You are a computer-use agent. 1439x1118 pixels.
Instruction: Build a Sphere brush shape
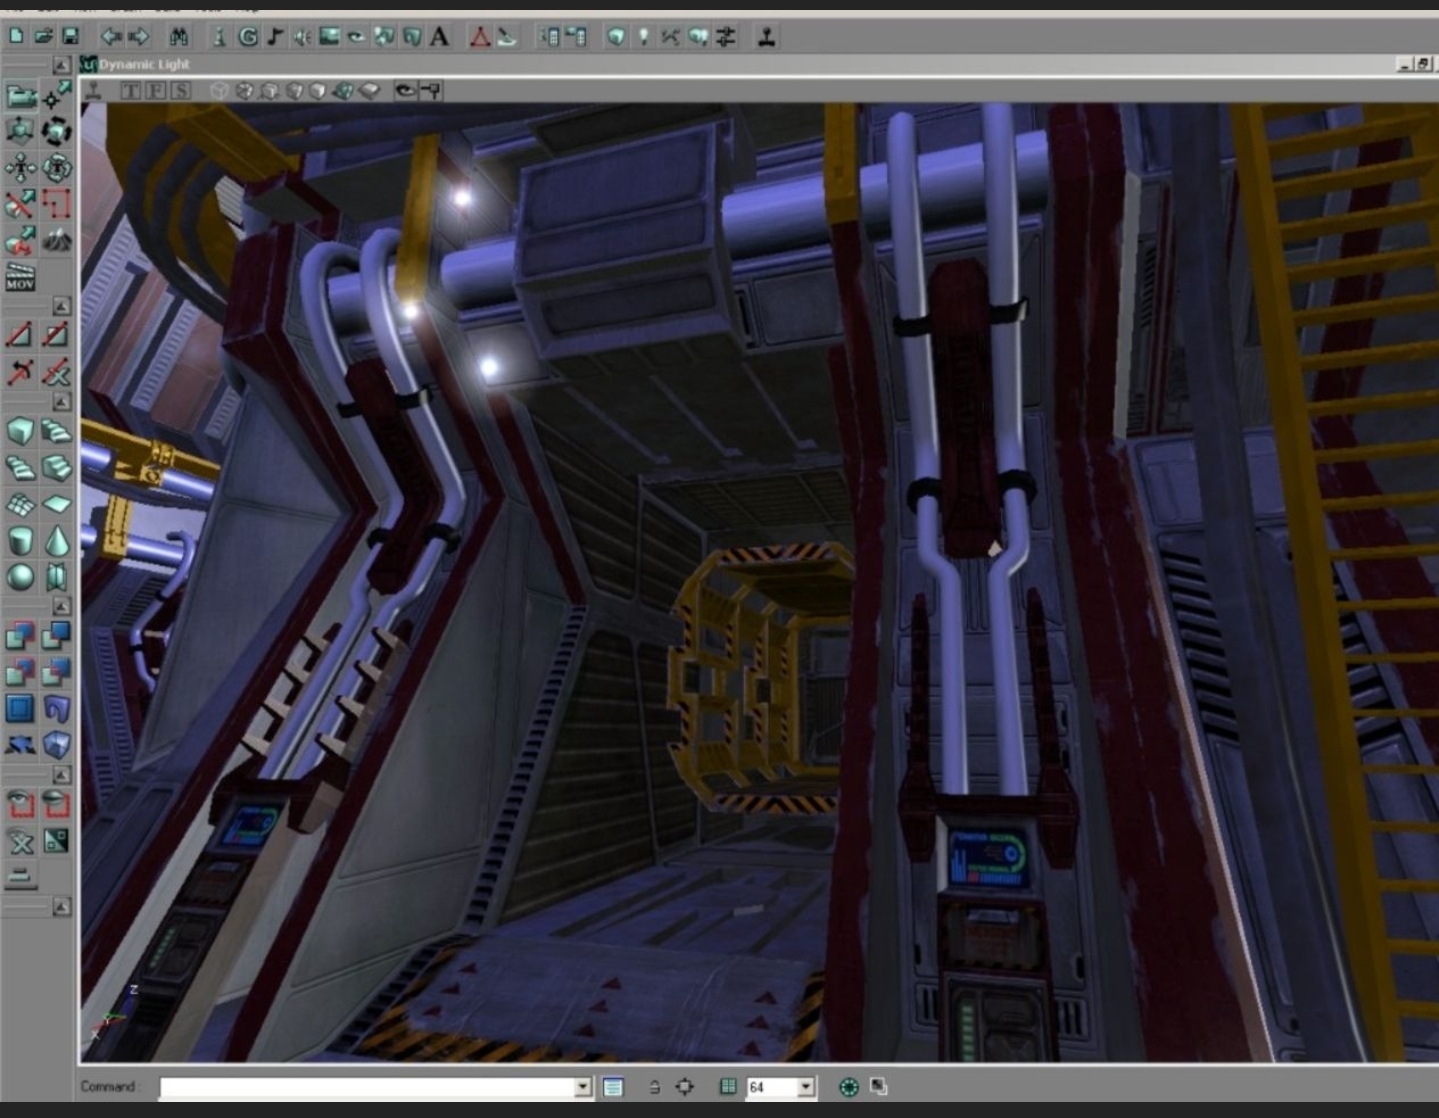(21, 577)
